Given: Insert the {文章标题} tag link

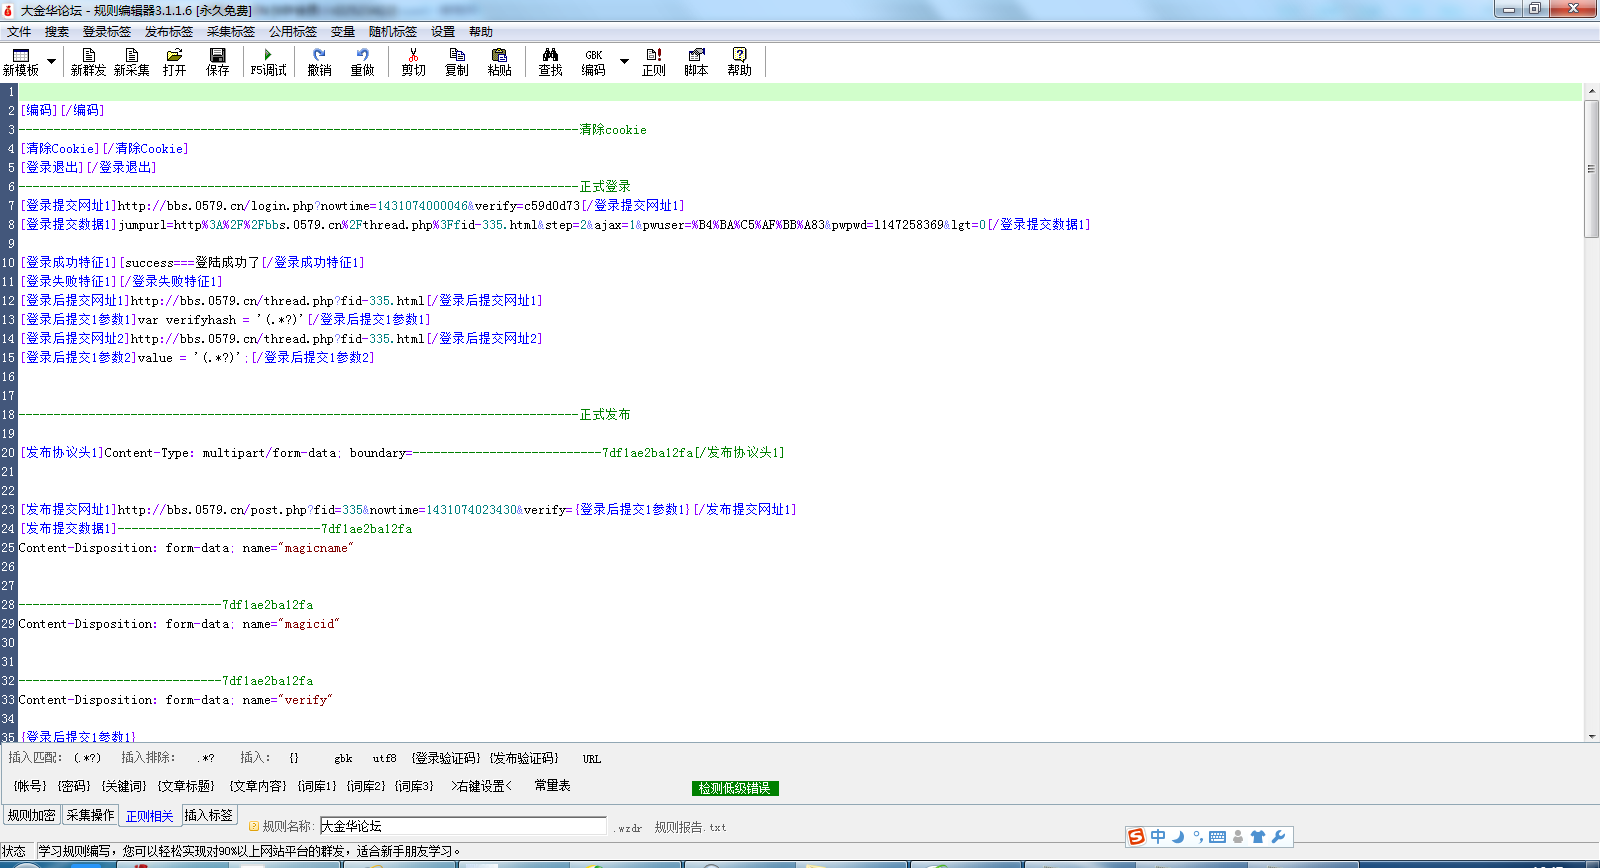Looking at the screenshot, I should tap(186, 786).
